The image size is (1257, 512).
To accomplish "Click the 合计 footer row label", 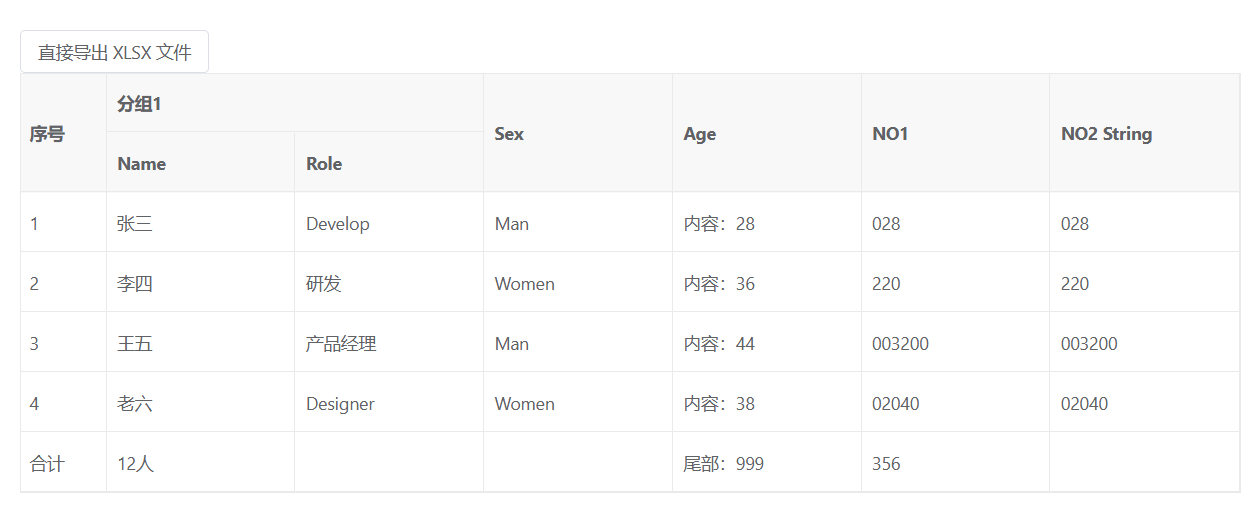I will 47,464.
